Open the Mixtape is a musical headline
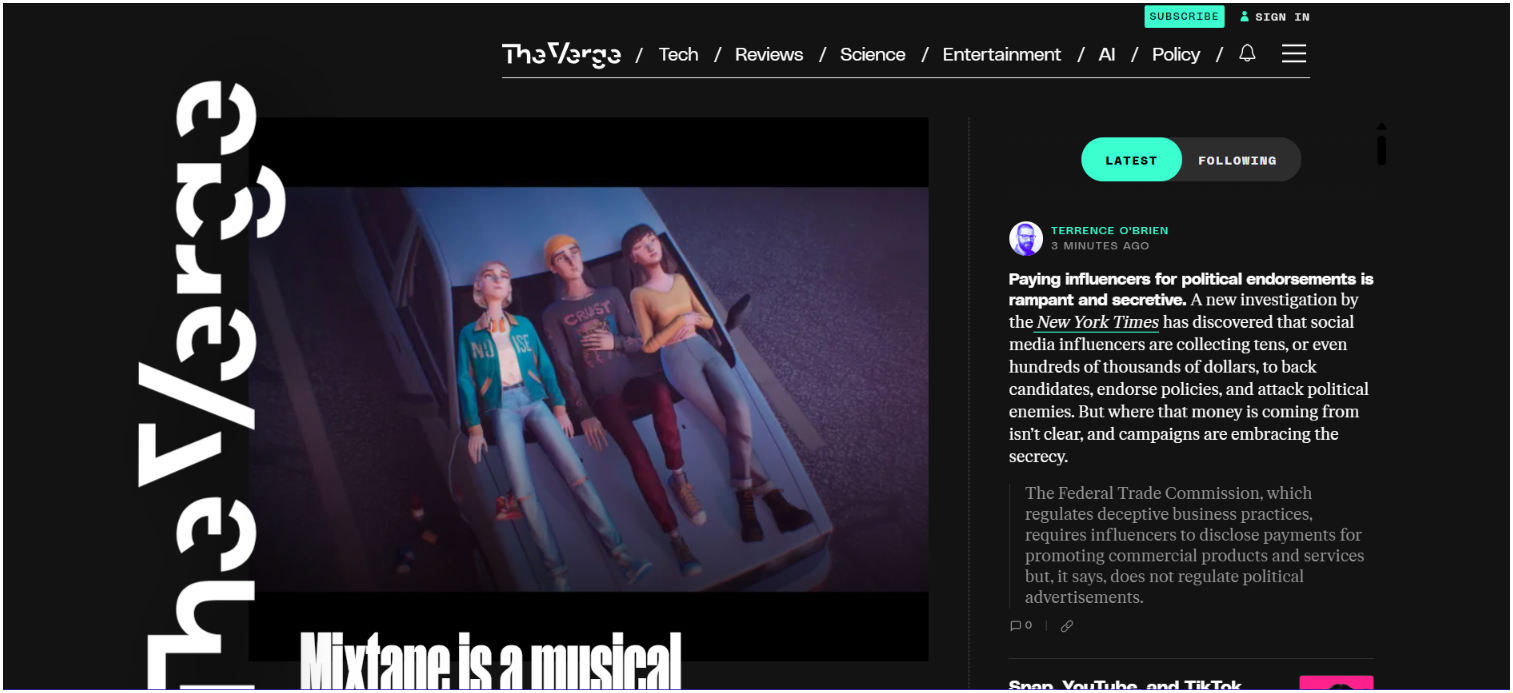1513x693 pixels. coord(490,661)
